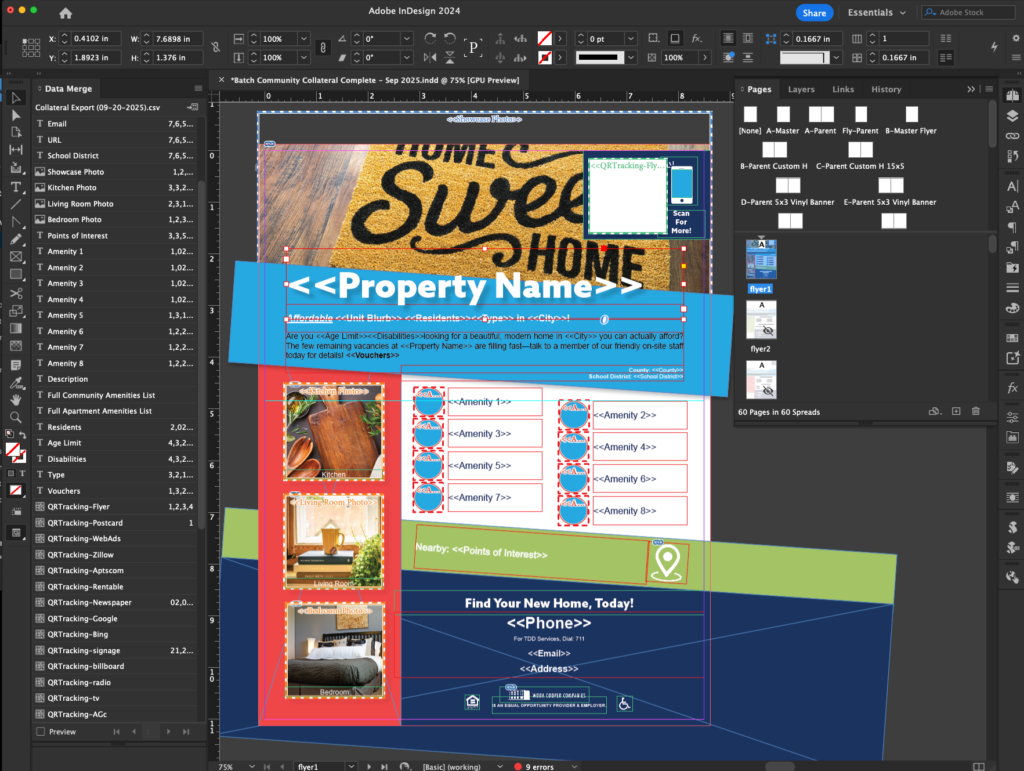Viewport: 1024px width, 771px height.
Task: Switch to the Layers tab
Action: point(801,89)
